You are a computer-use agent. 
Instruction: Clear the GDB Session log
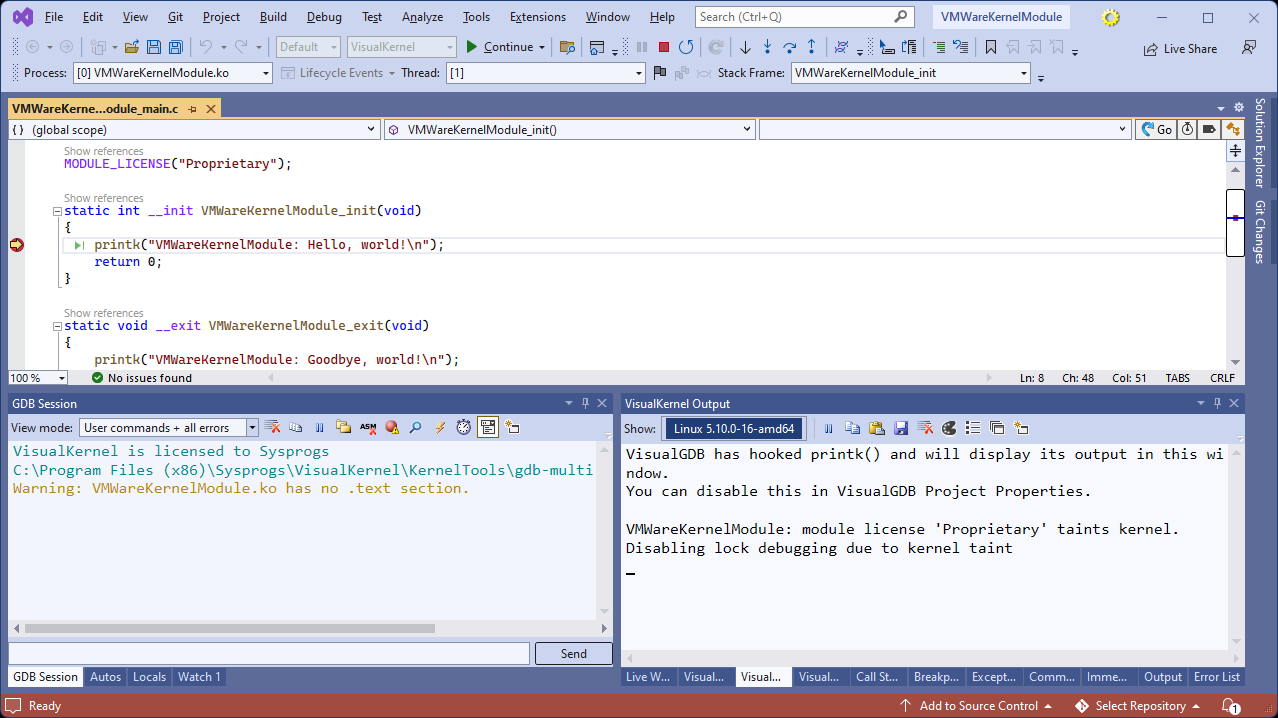point(272,428)
